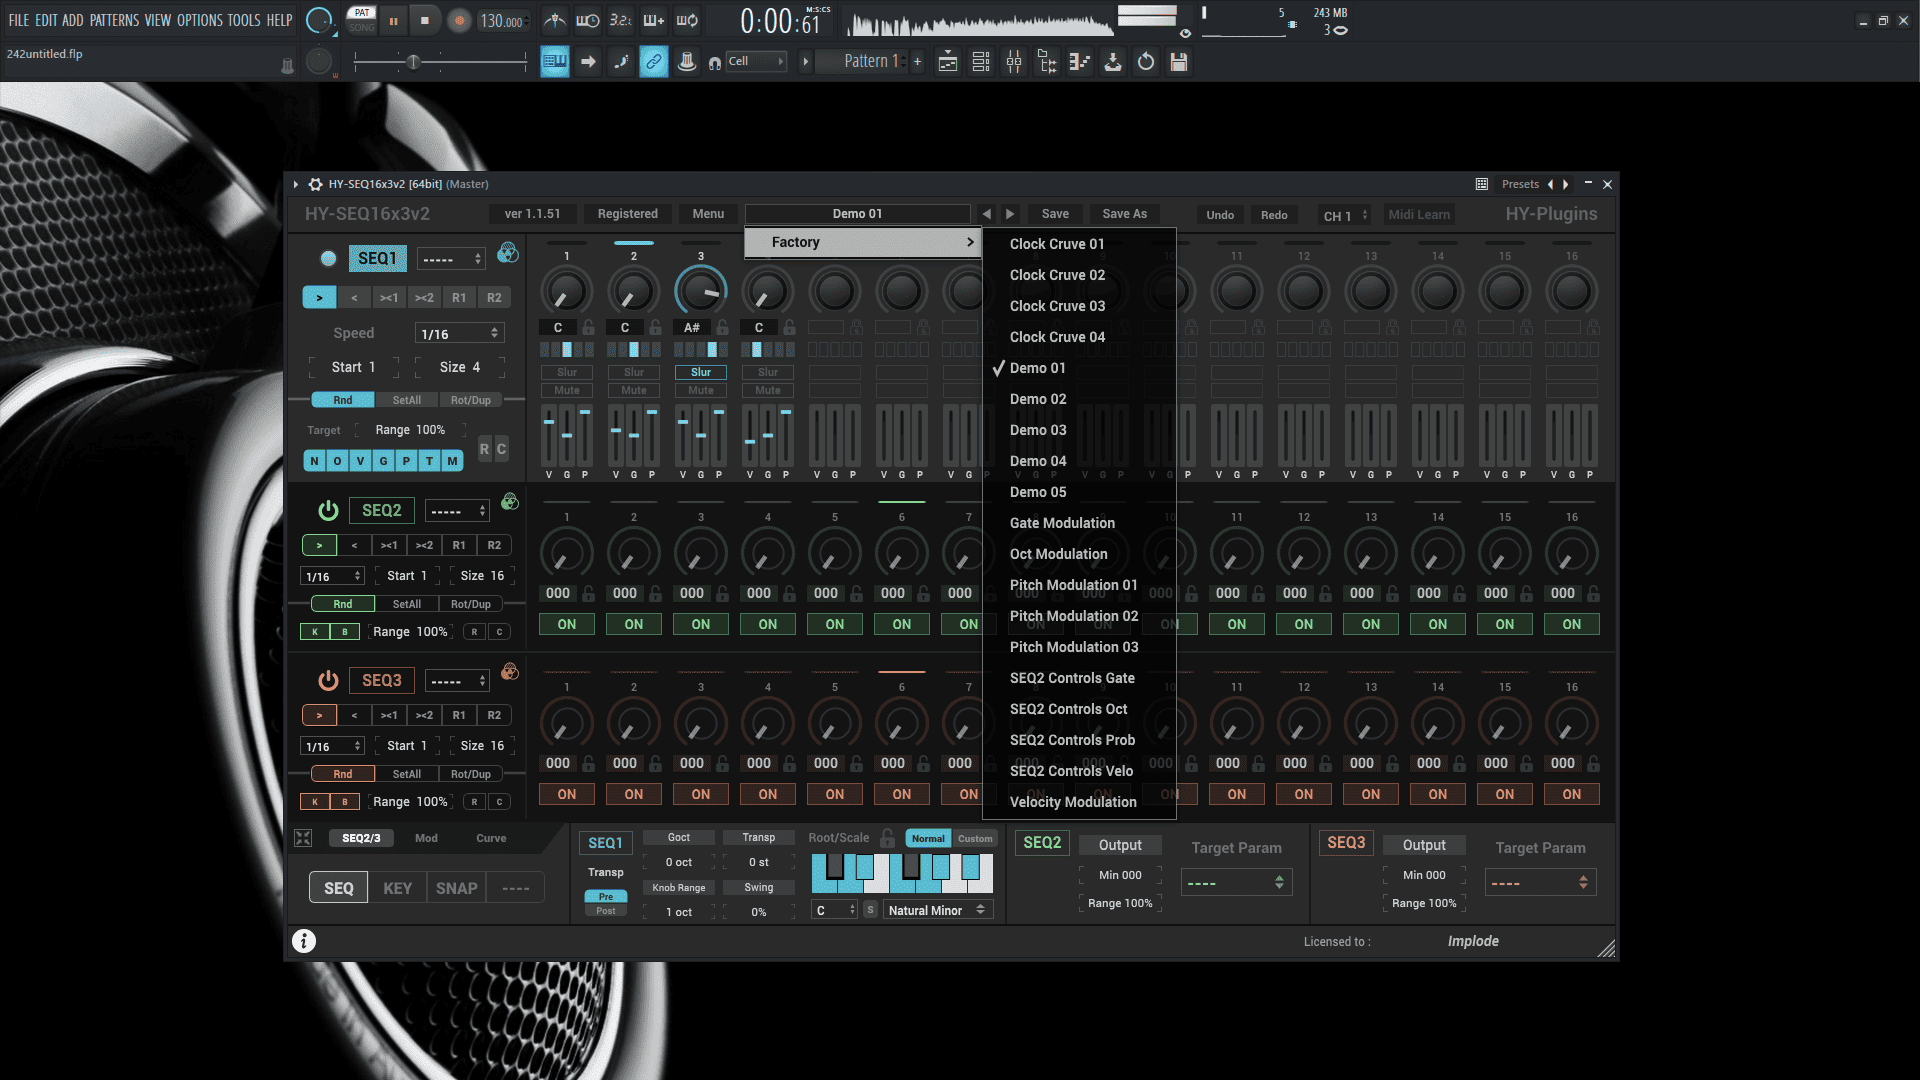The height and width of the screenshot is (1080, 1920).
Task: Open the SEQ1 color palette icon
Action: point(508,253)
